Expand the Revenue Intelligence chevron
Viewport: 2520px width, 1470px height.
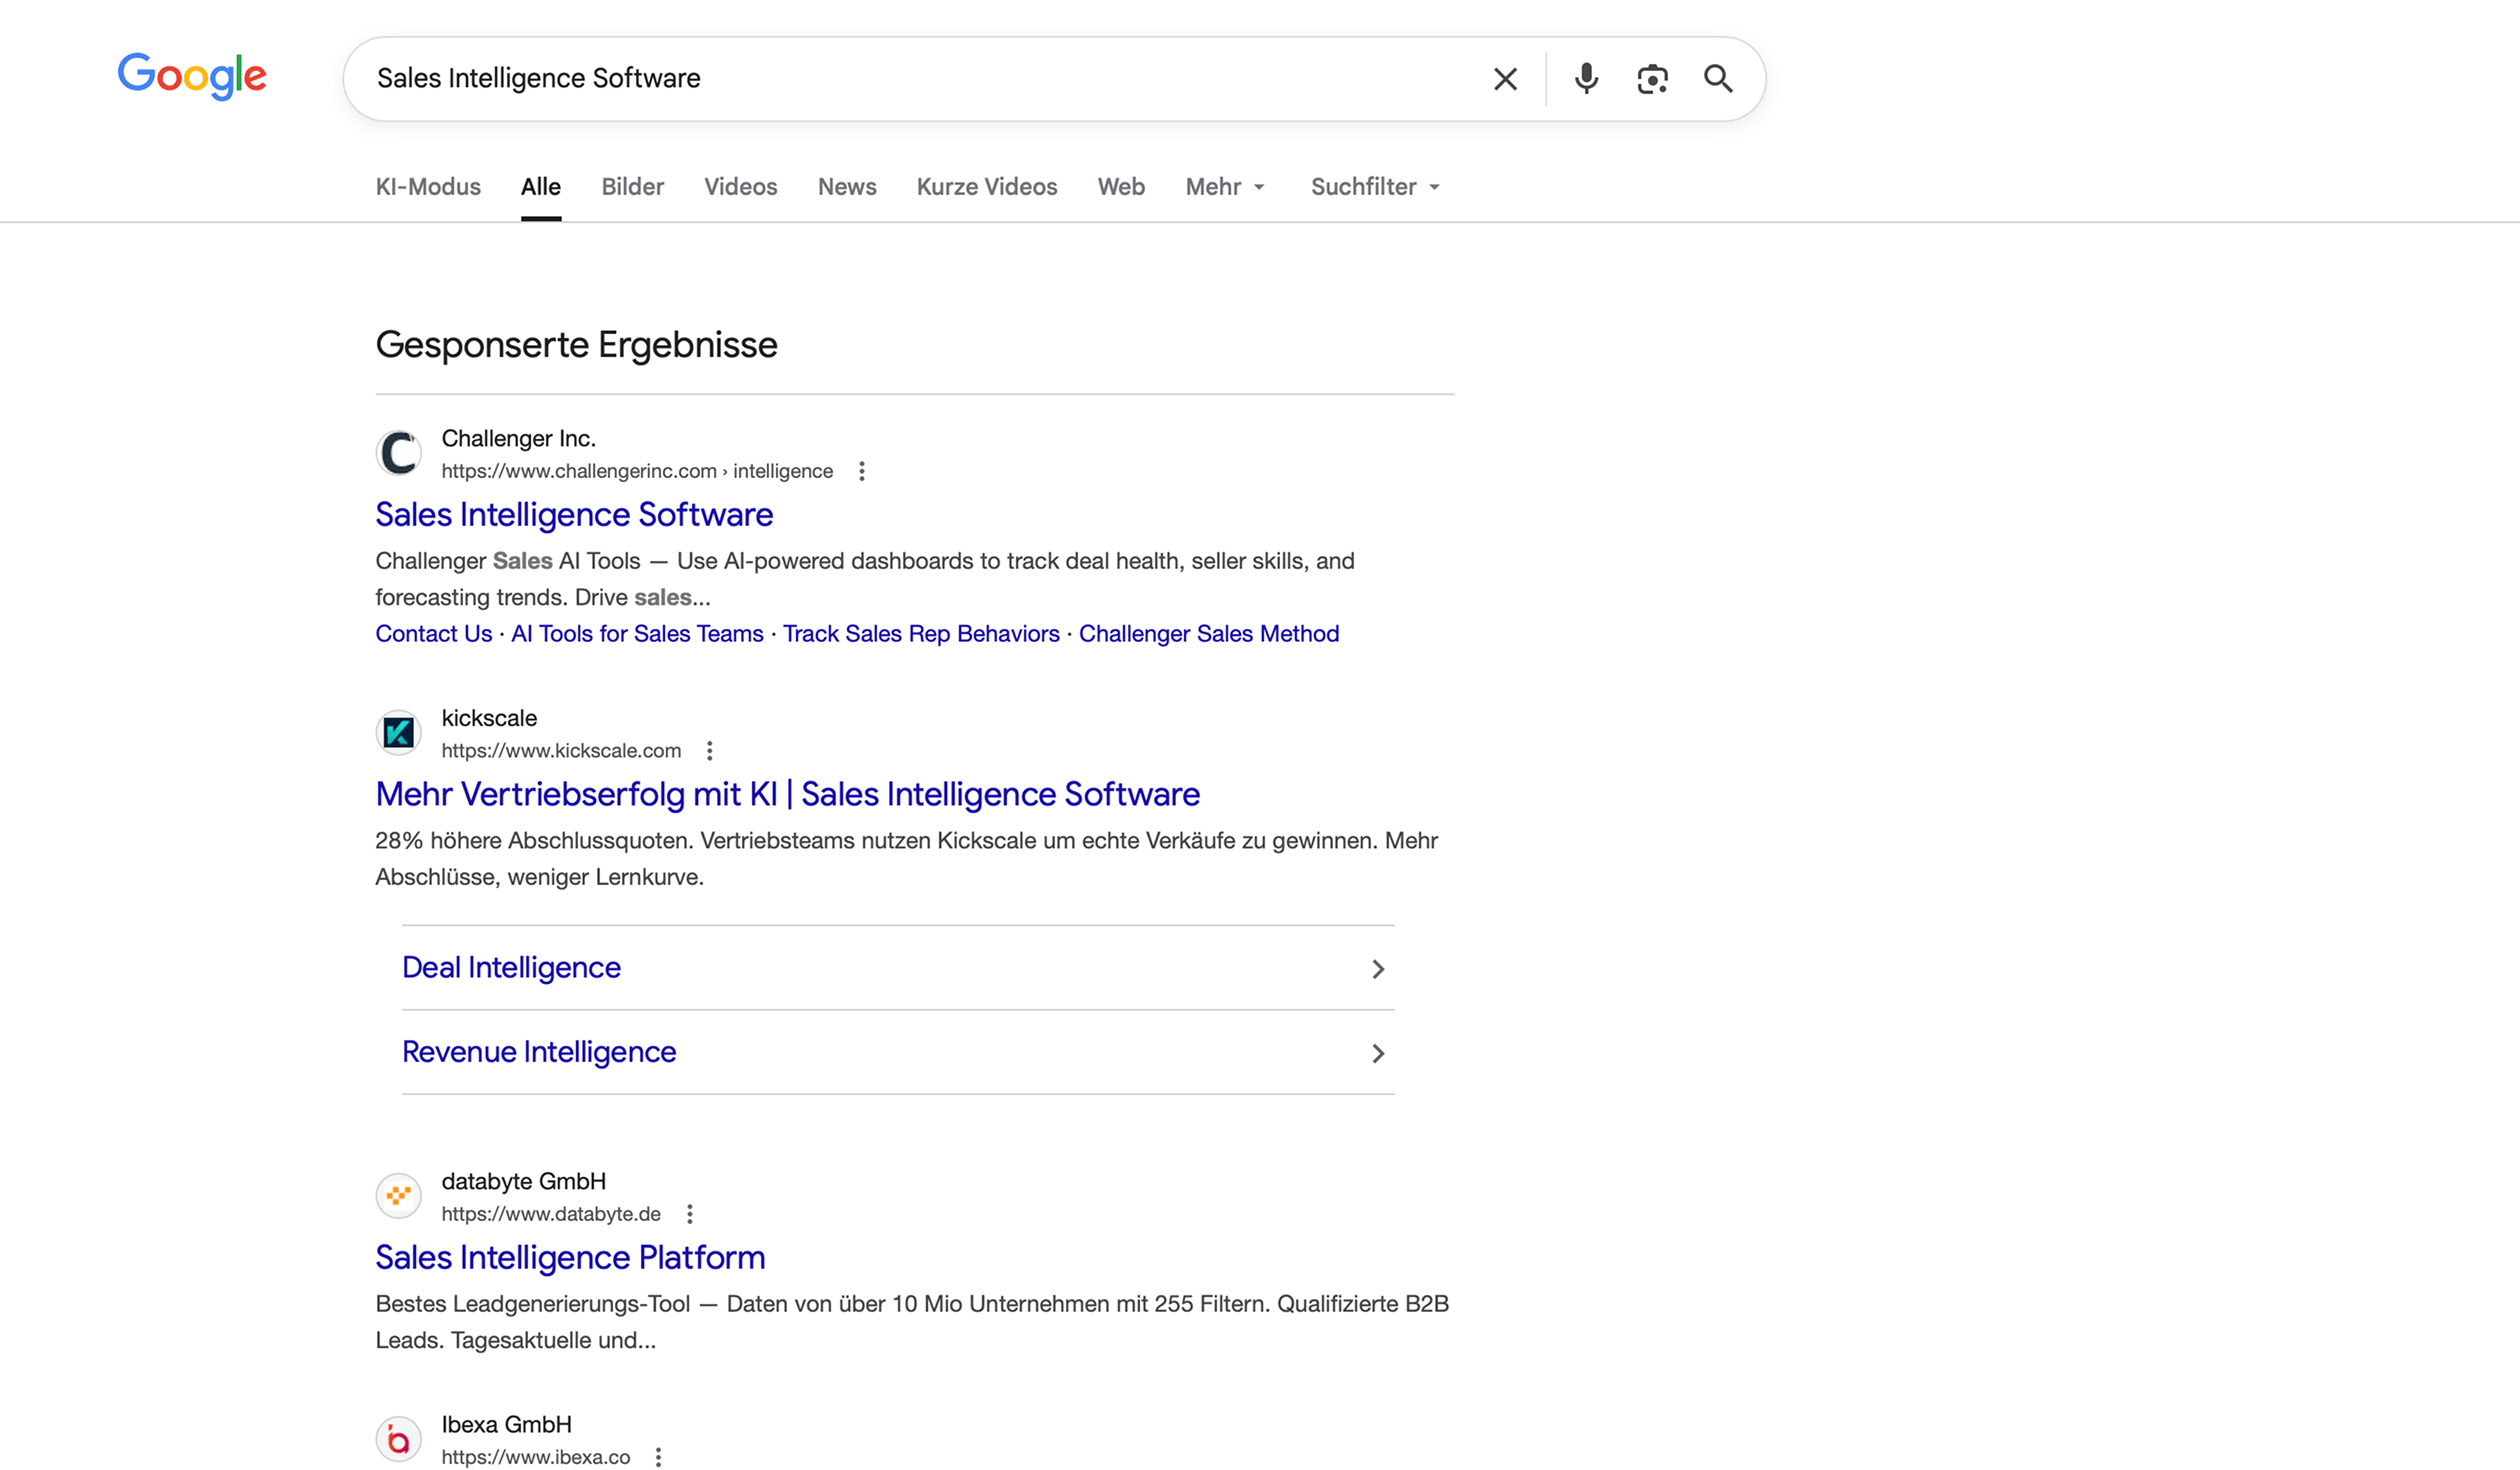(x=1378, y=1053)
